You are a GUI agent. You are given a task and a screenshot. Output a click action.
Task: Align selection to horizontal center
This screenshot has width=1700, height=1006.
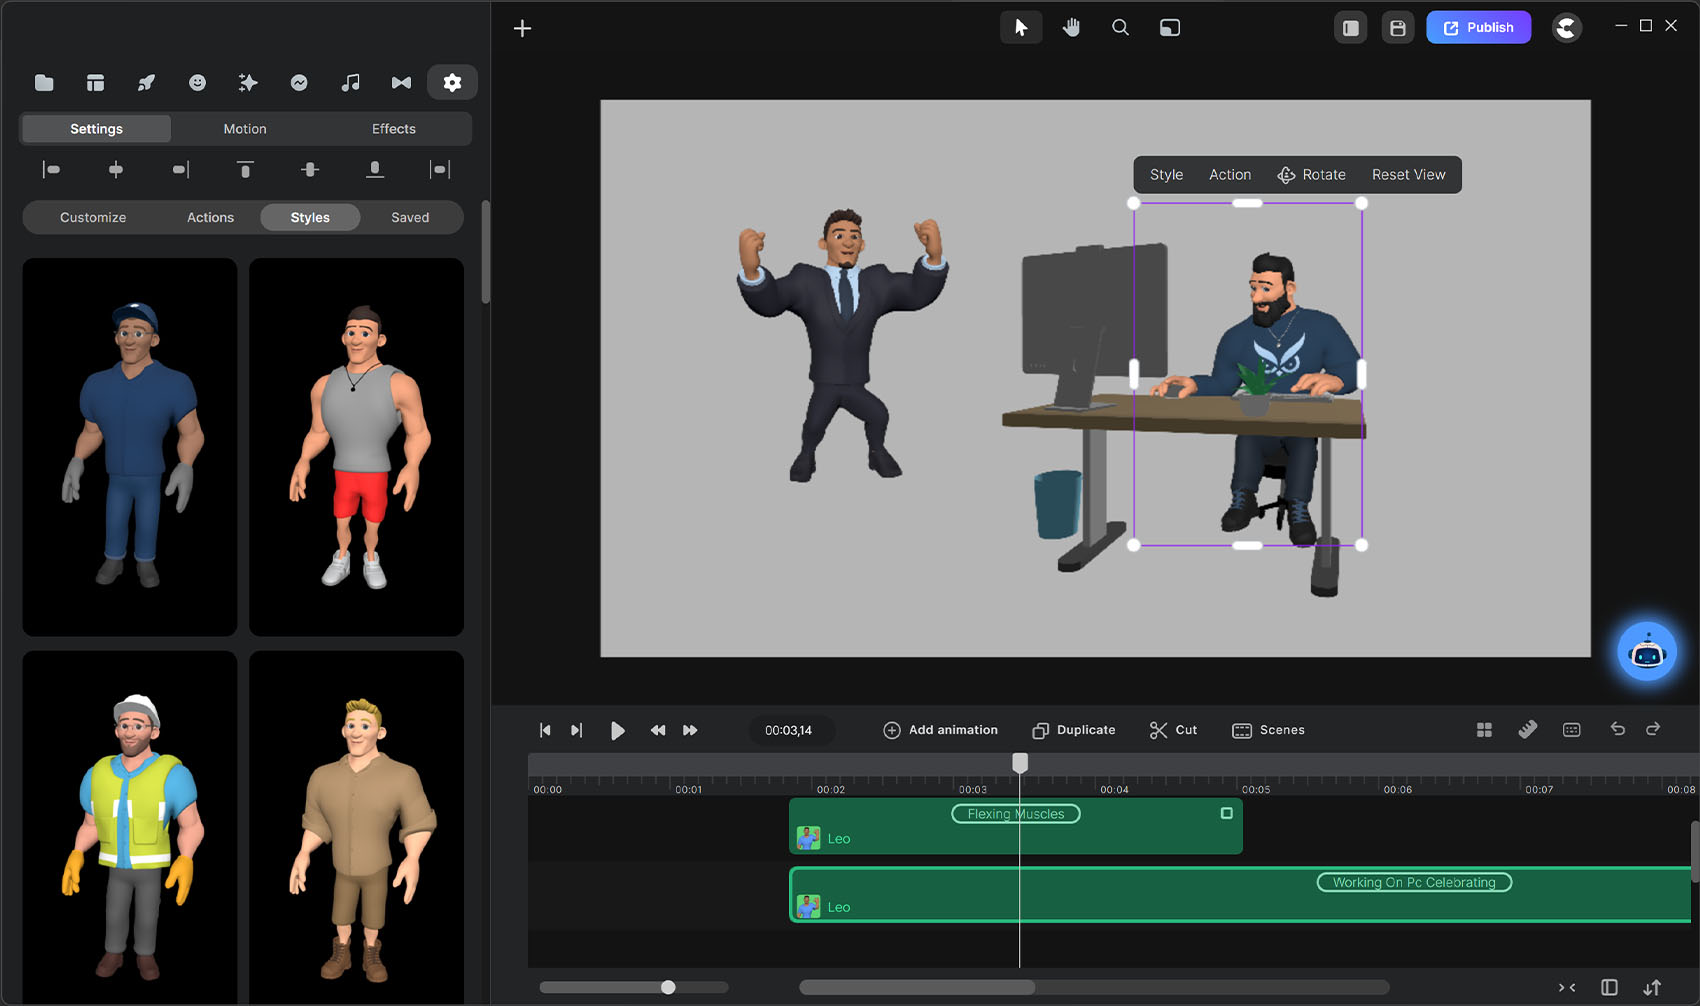[116, 170]
